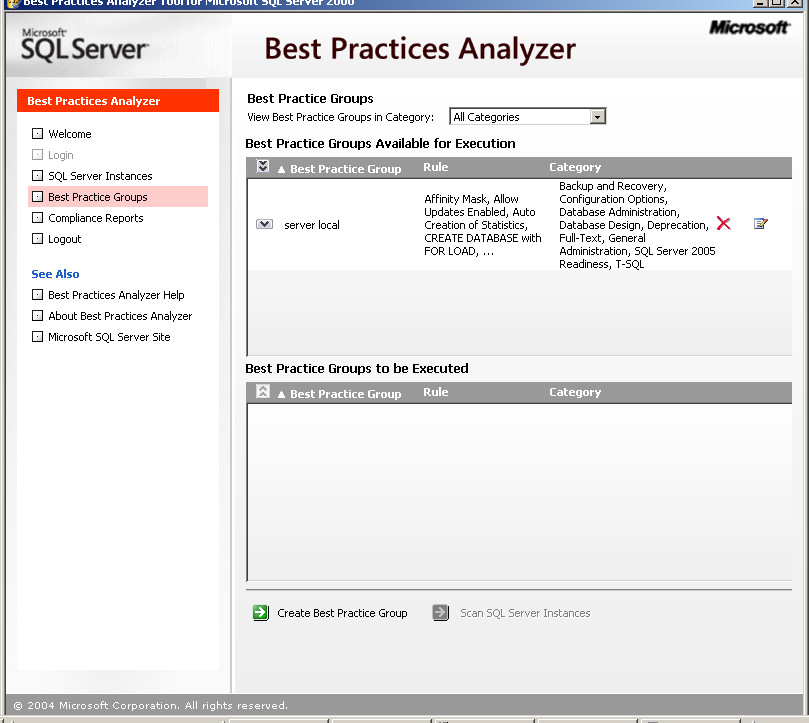Open the All Categories dropdown

(x=597, y=117)
